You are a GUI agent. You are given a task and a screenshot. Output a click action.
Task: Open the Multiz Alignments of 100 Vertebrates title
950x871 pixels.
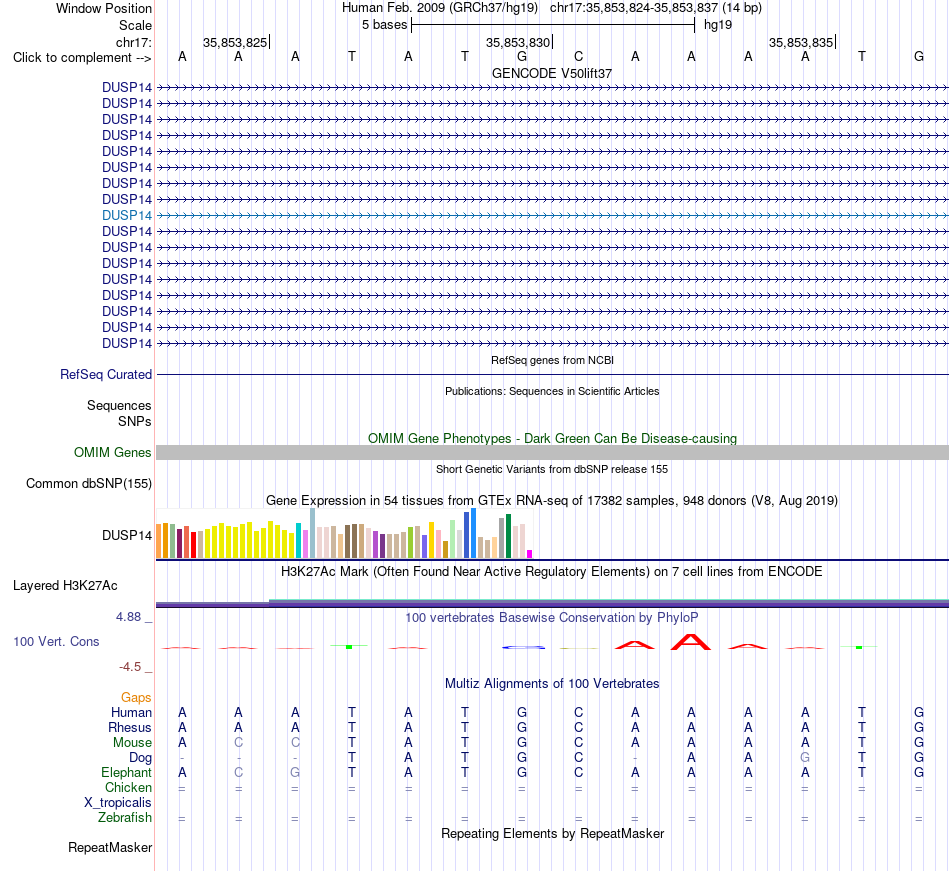(552, 684)
